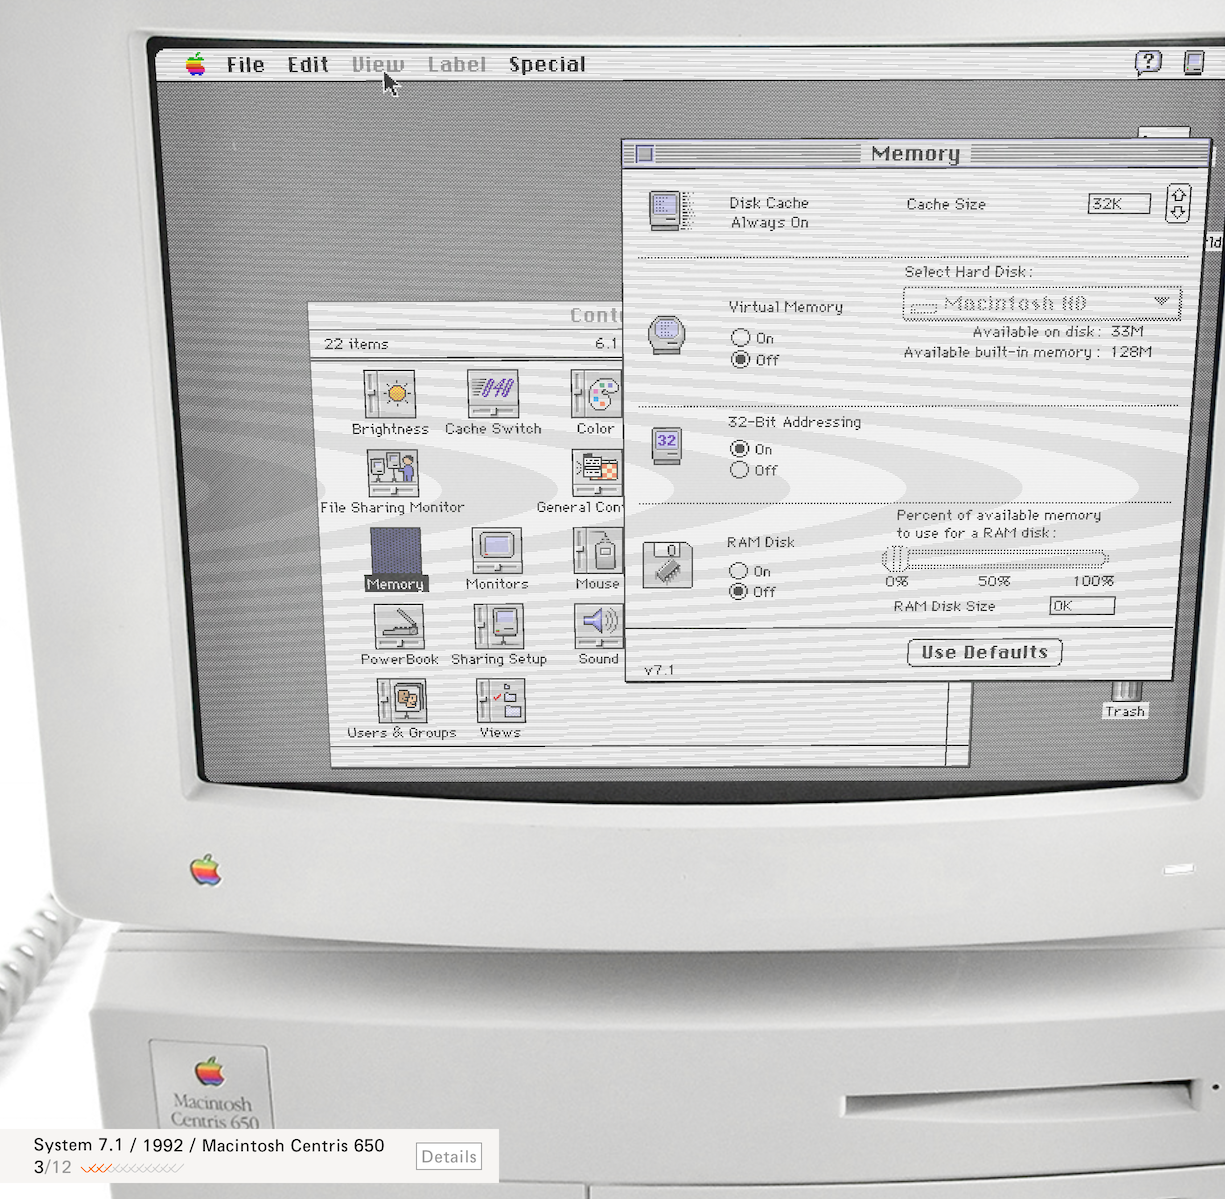The width and height of the screenshot is (1225, 1199).
Task: Turn RAM Disk On
Action: [x=738, y=571]
